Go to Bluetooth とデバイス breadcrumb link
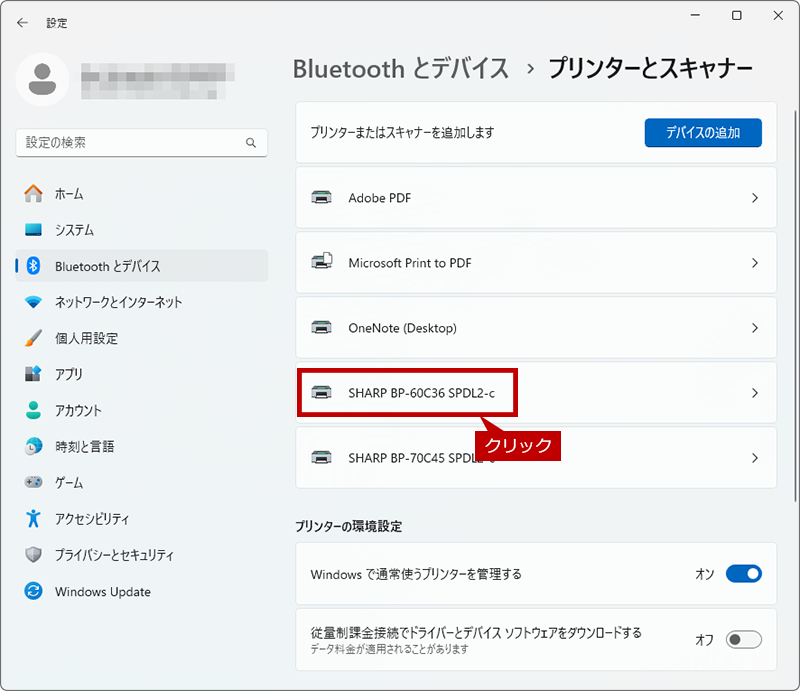Image resolution: width=800 pixels, height=691 pixels. click(x=401, y=69)
